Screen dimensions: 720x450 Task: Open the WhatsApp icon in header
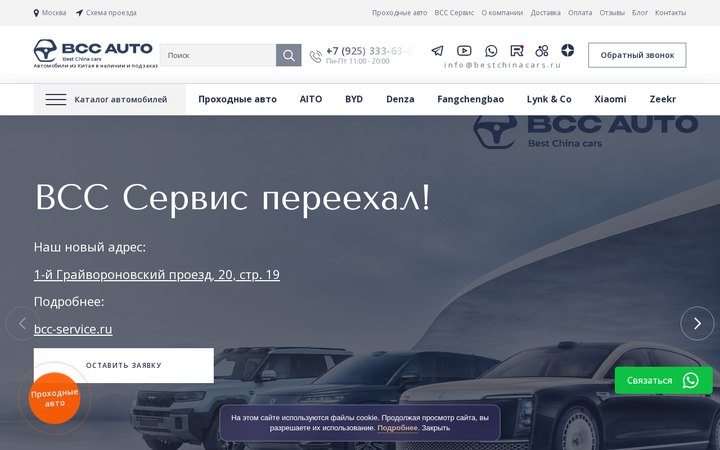491,51
